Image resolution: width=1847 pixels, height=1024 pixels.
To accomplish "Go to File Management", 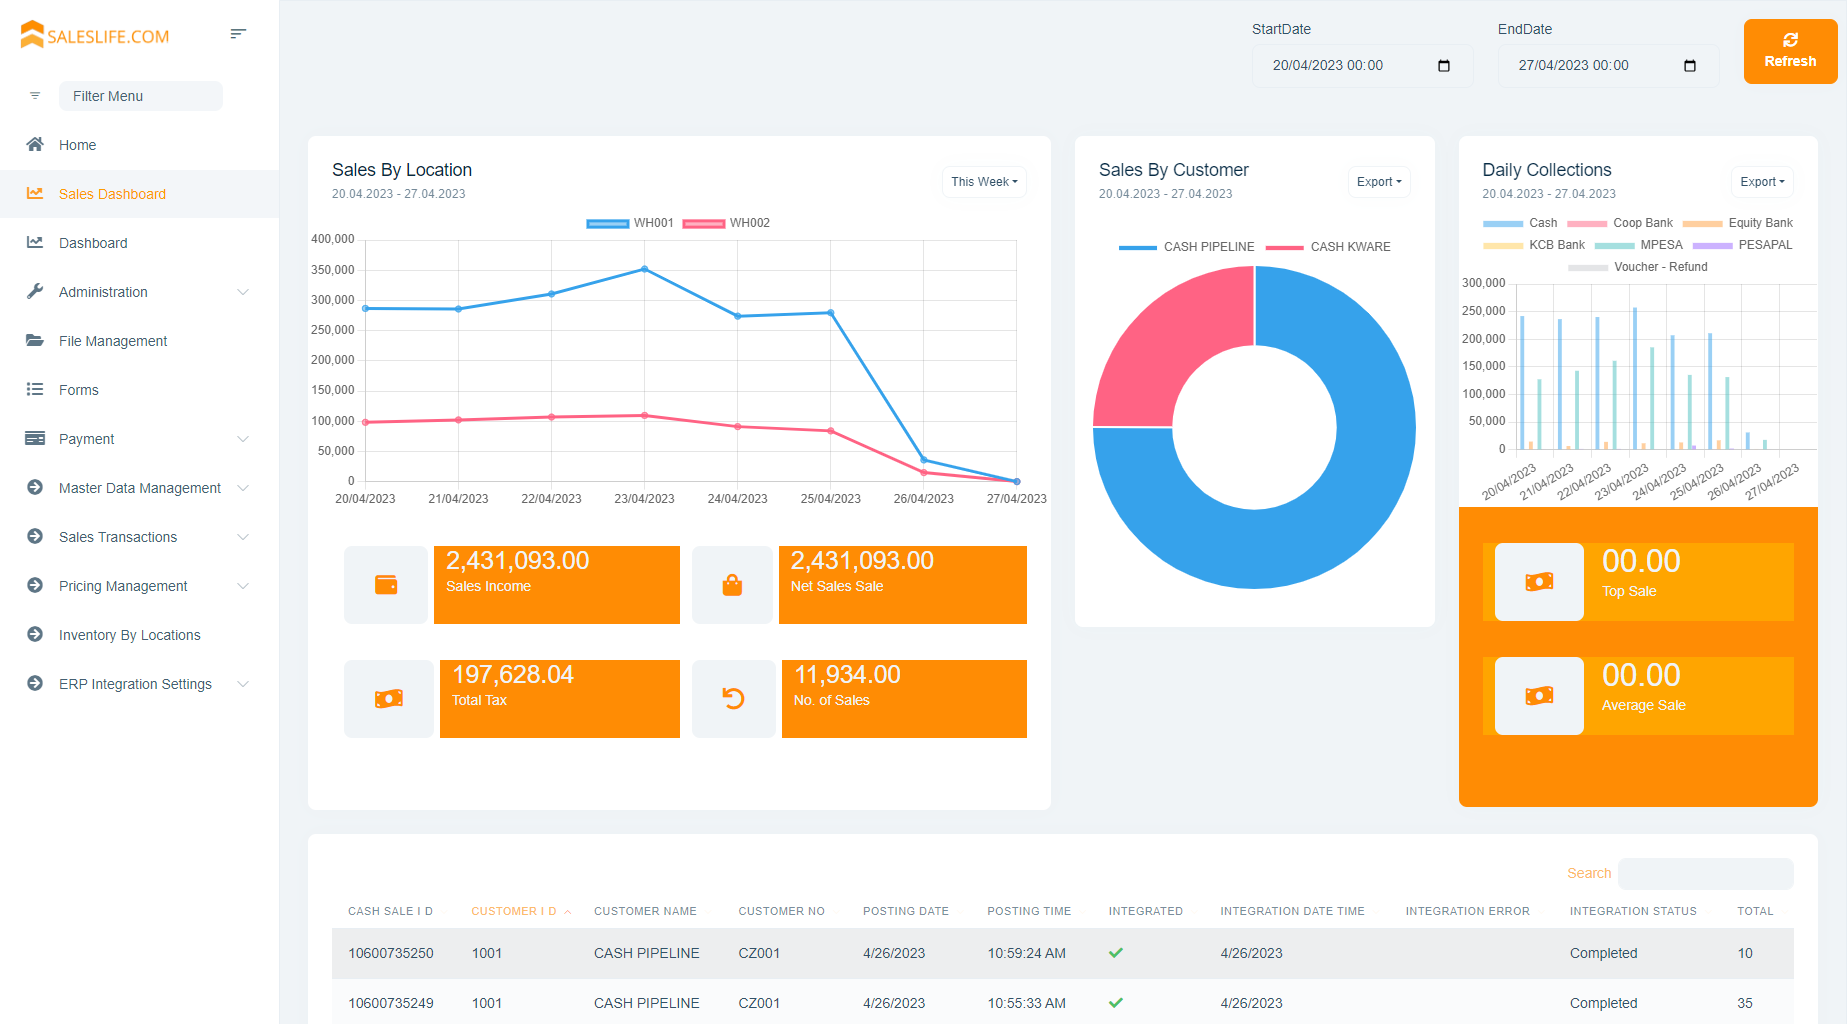I will (139, 341).
